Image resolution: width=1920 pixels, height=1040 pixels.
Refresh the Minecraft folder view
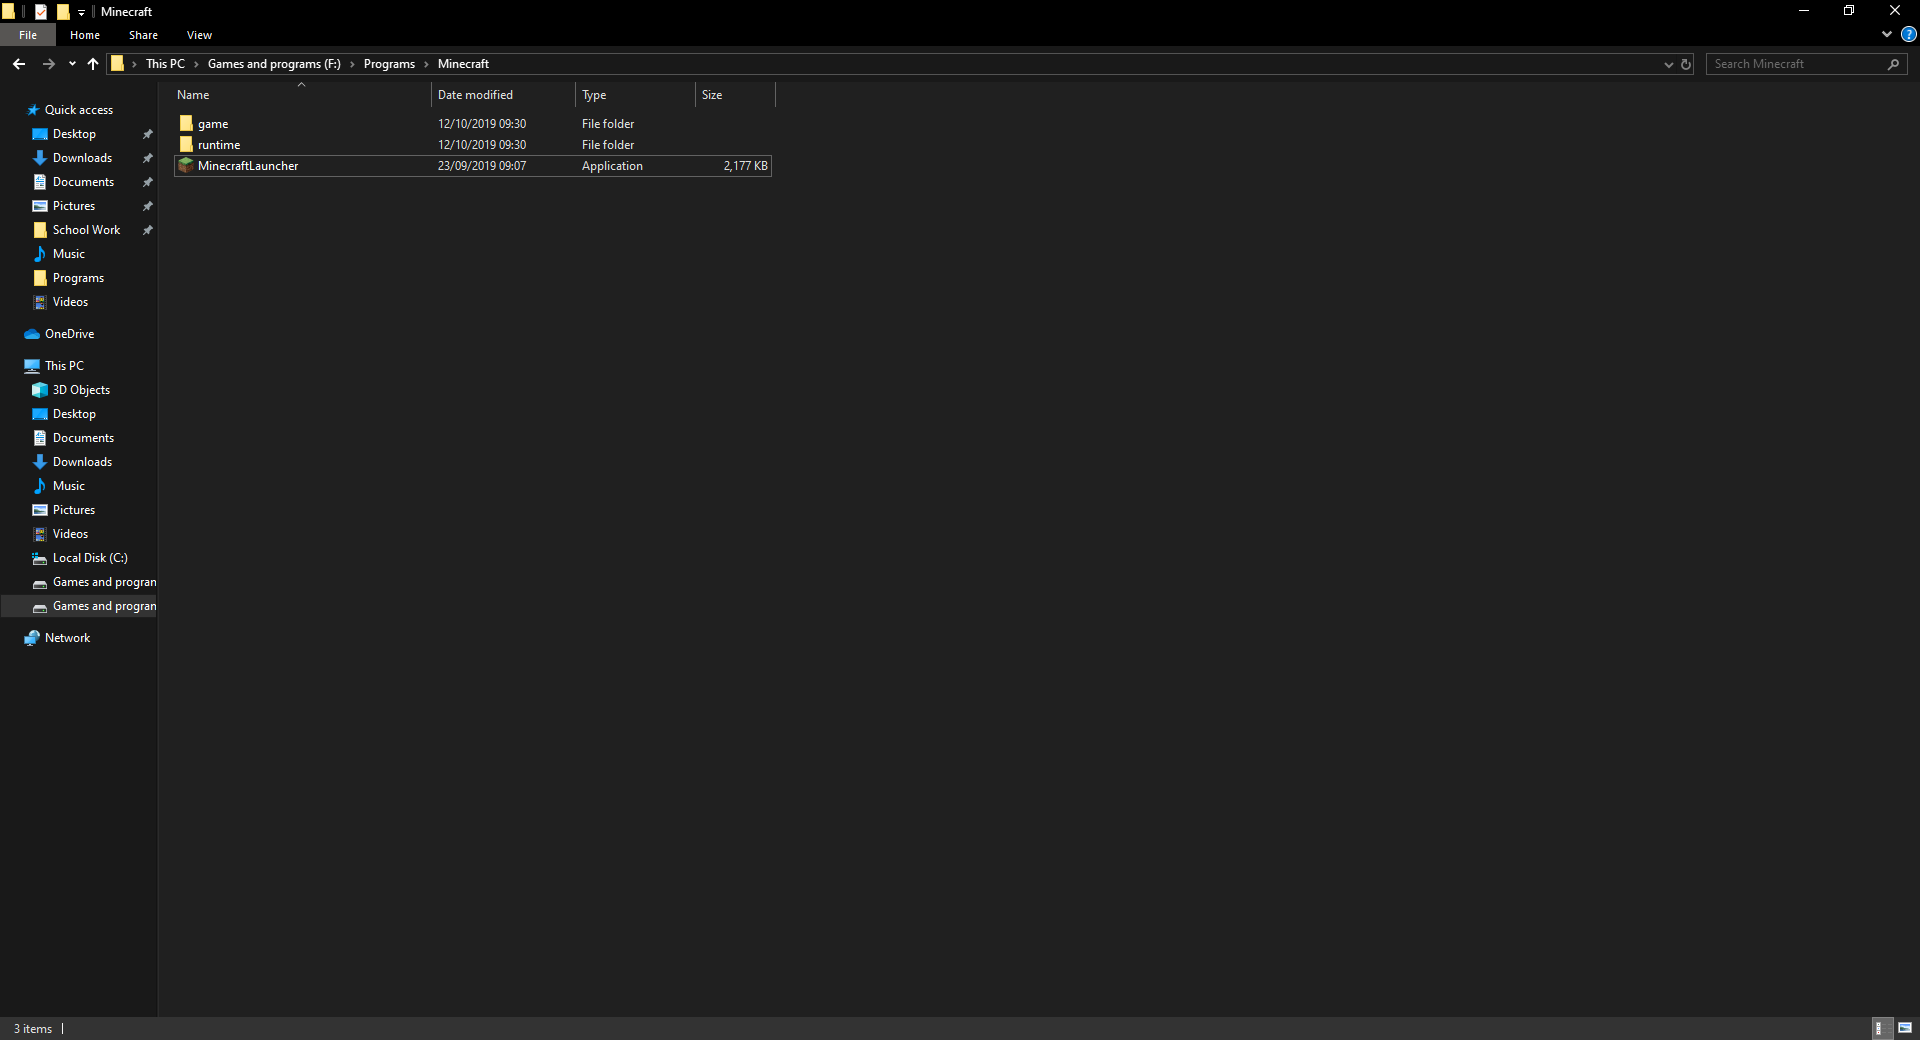[x=1686, y=64]
